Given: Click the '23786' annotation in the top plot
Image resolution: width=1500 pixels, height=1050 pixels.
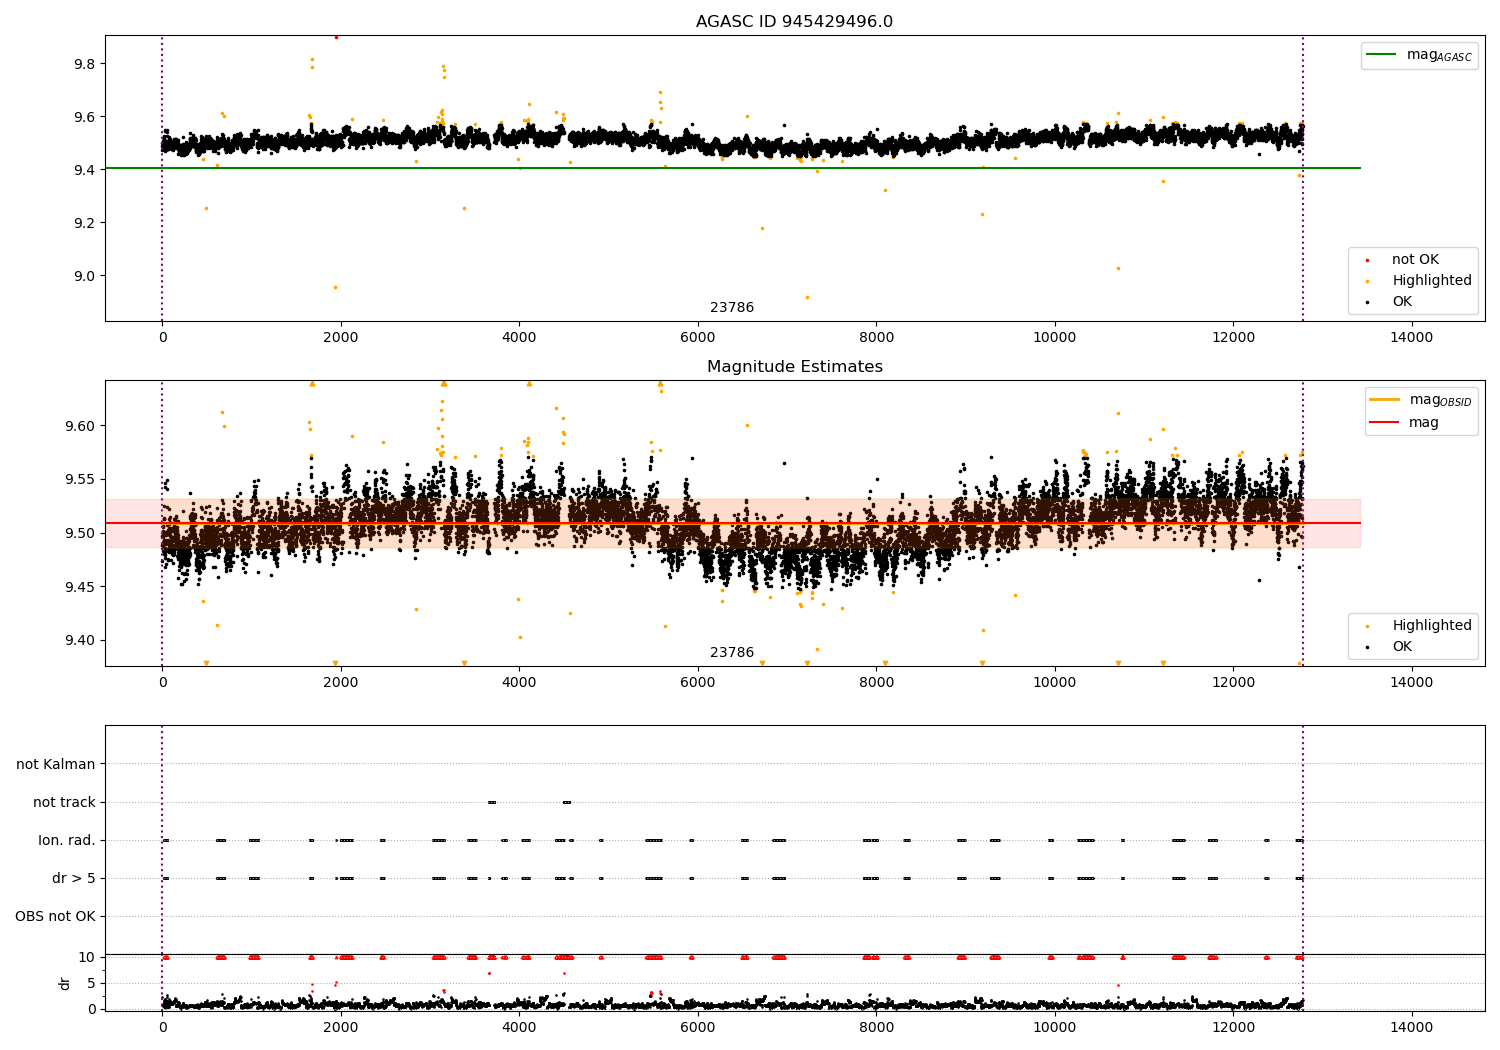Looking at the screenshot, I should (x=732, y=308).
